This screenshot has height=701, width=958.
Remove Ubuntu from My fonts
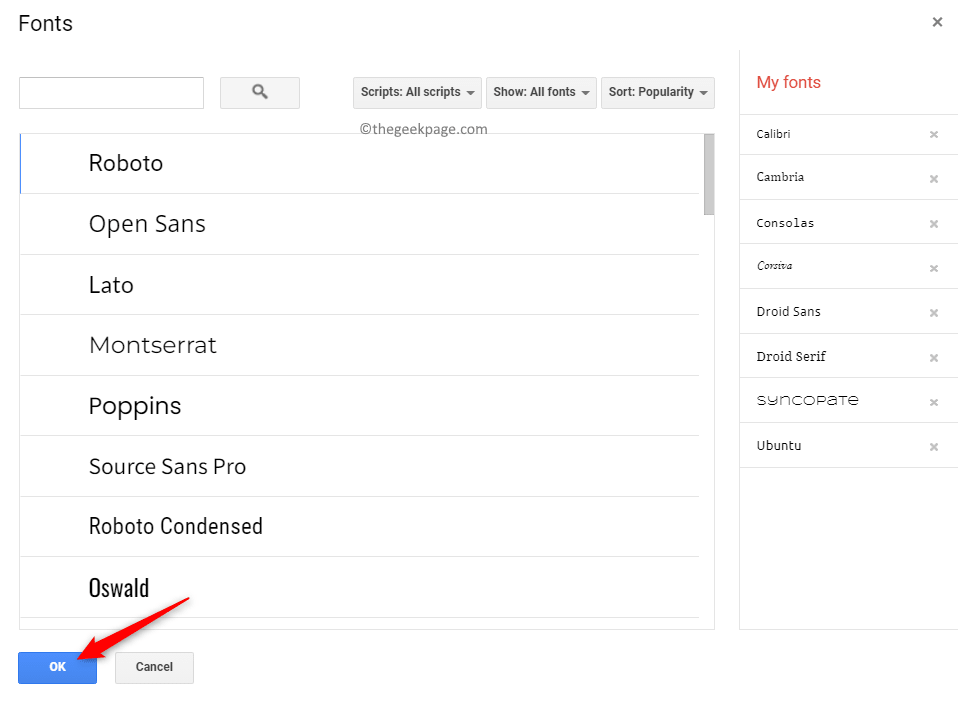(x=934, y=445)
